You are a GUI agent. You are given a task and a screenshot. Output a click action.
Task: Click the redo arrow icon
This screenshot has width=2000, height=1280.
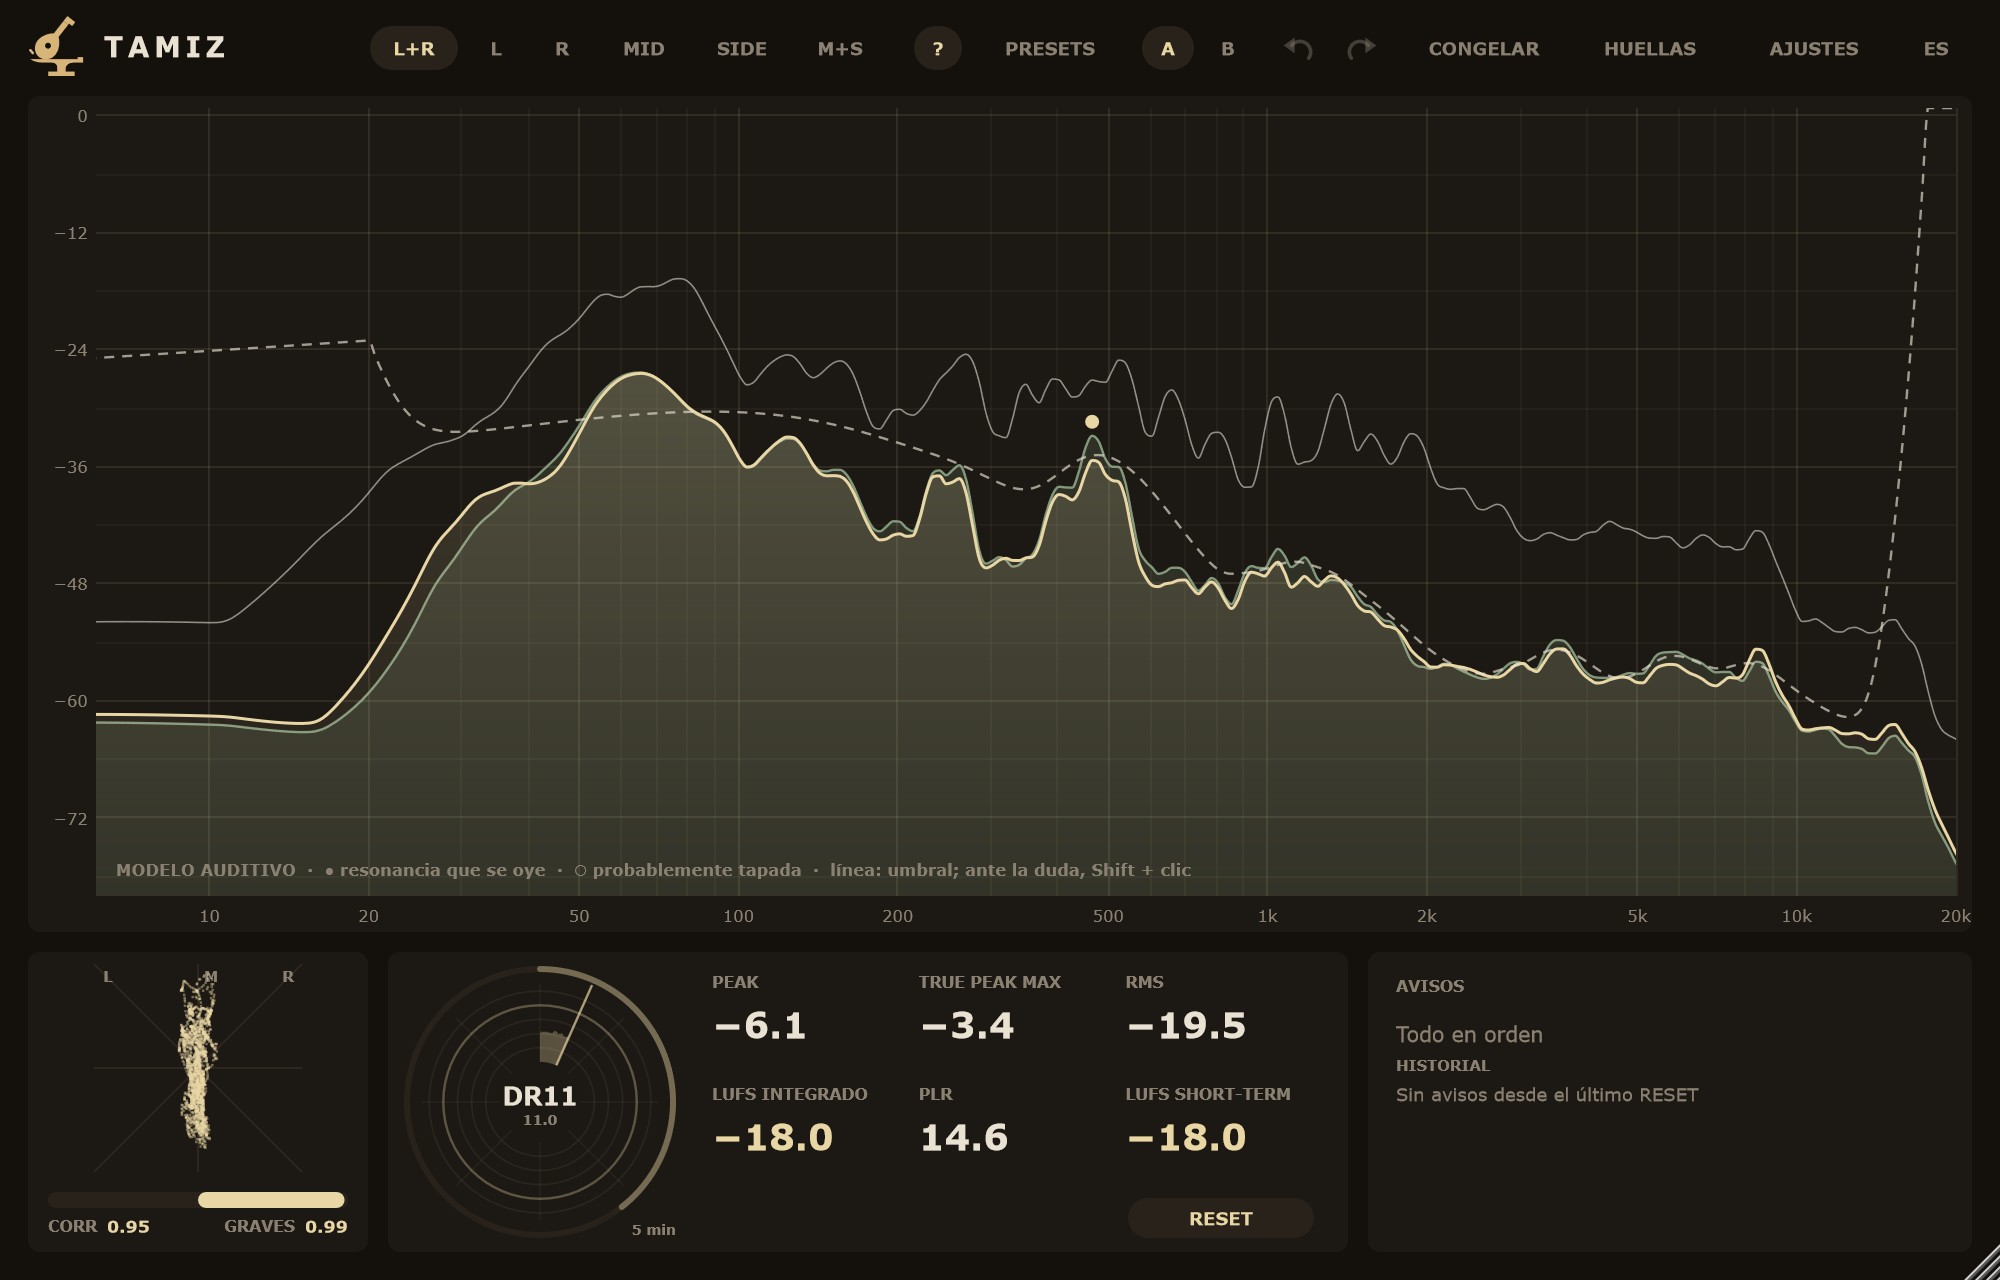pos(1361,48)
